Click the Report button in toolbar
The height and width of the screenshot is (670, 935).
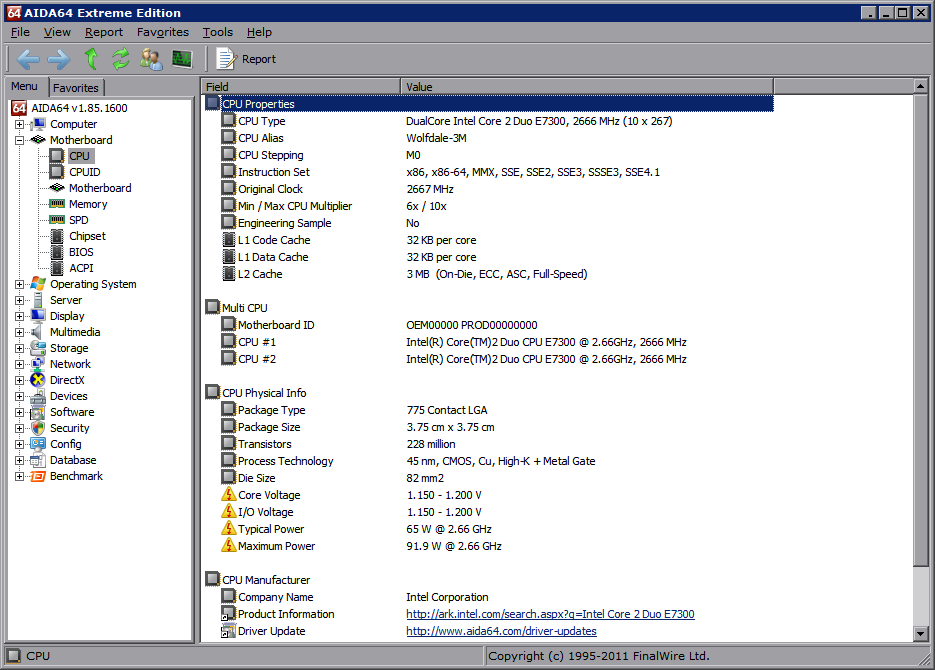247,59
